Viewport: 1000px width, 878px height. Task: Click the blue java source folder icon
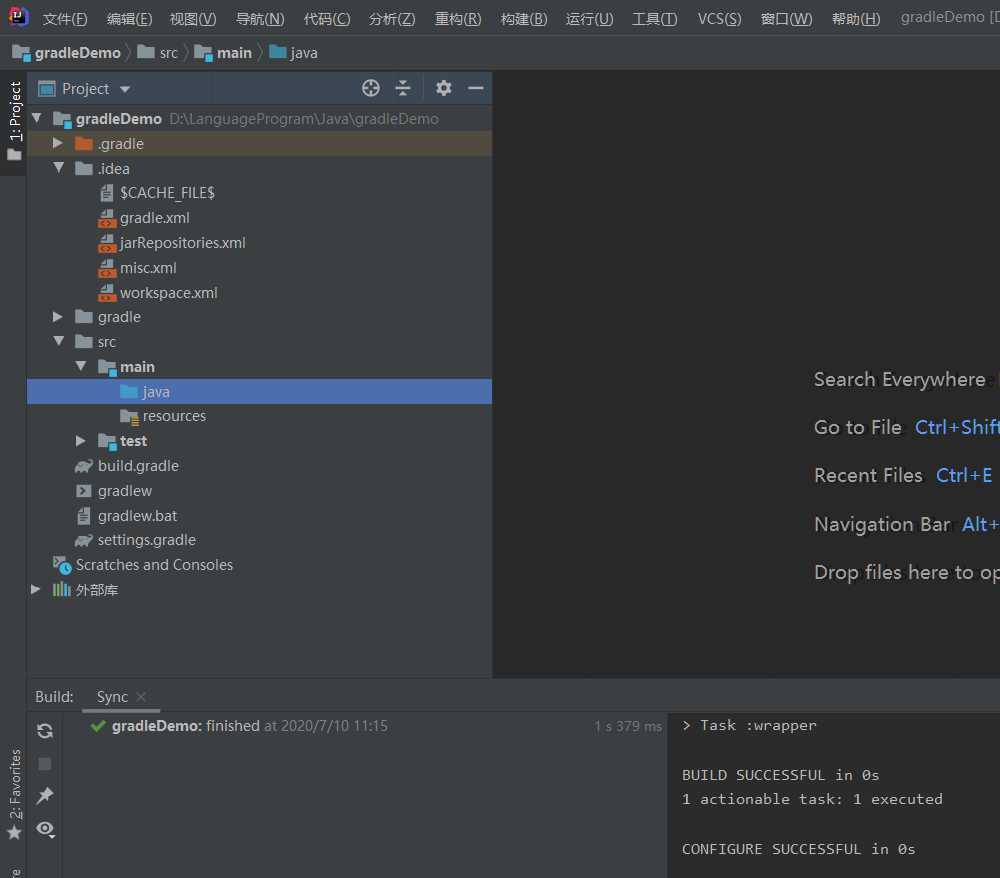[129, 391]
